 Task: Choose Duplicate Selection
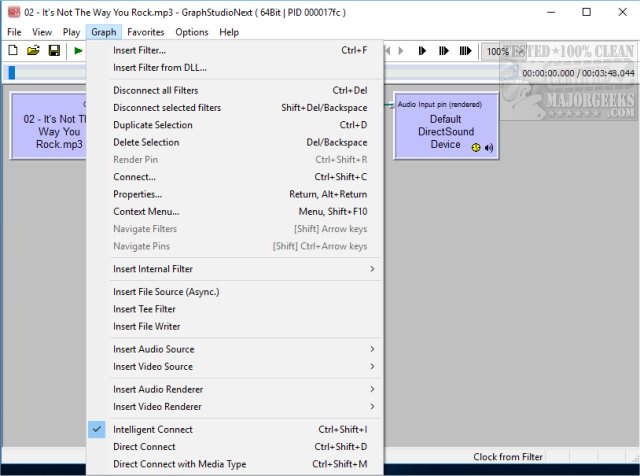tap(235, 125)
